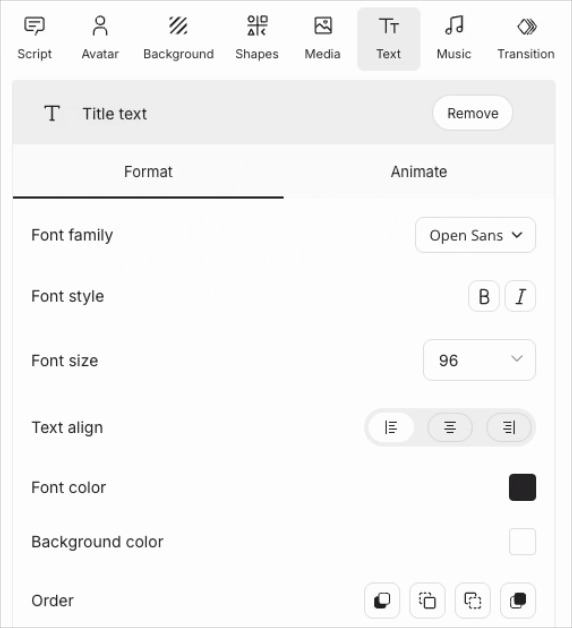Remove the Title text element
The height and width of the screenshot is (628, 572).
tap(473, 113)
